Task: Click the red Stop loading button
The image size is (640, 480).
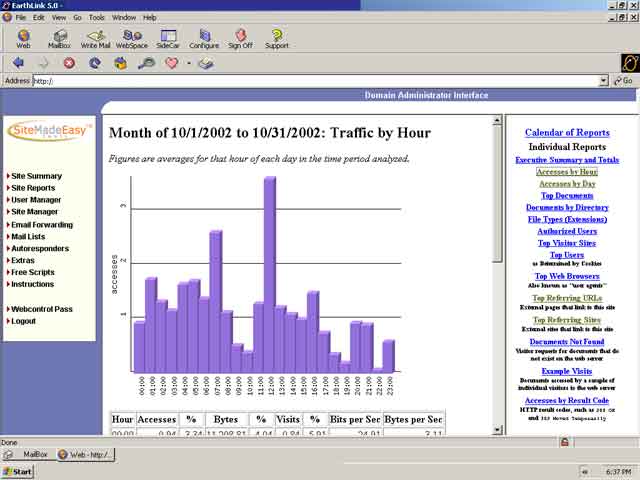Action: click(x=69, y=63)
